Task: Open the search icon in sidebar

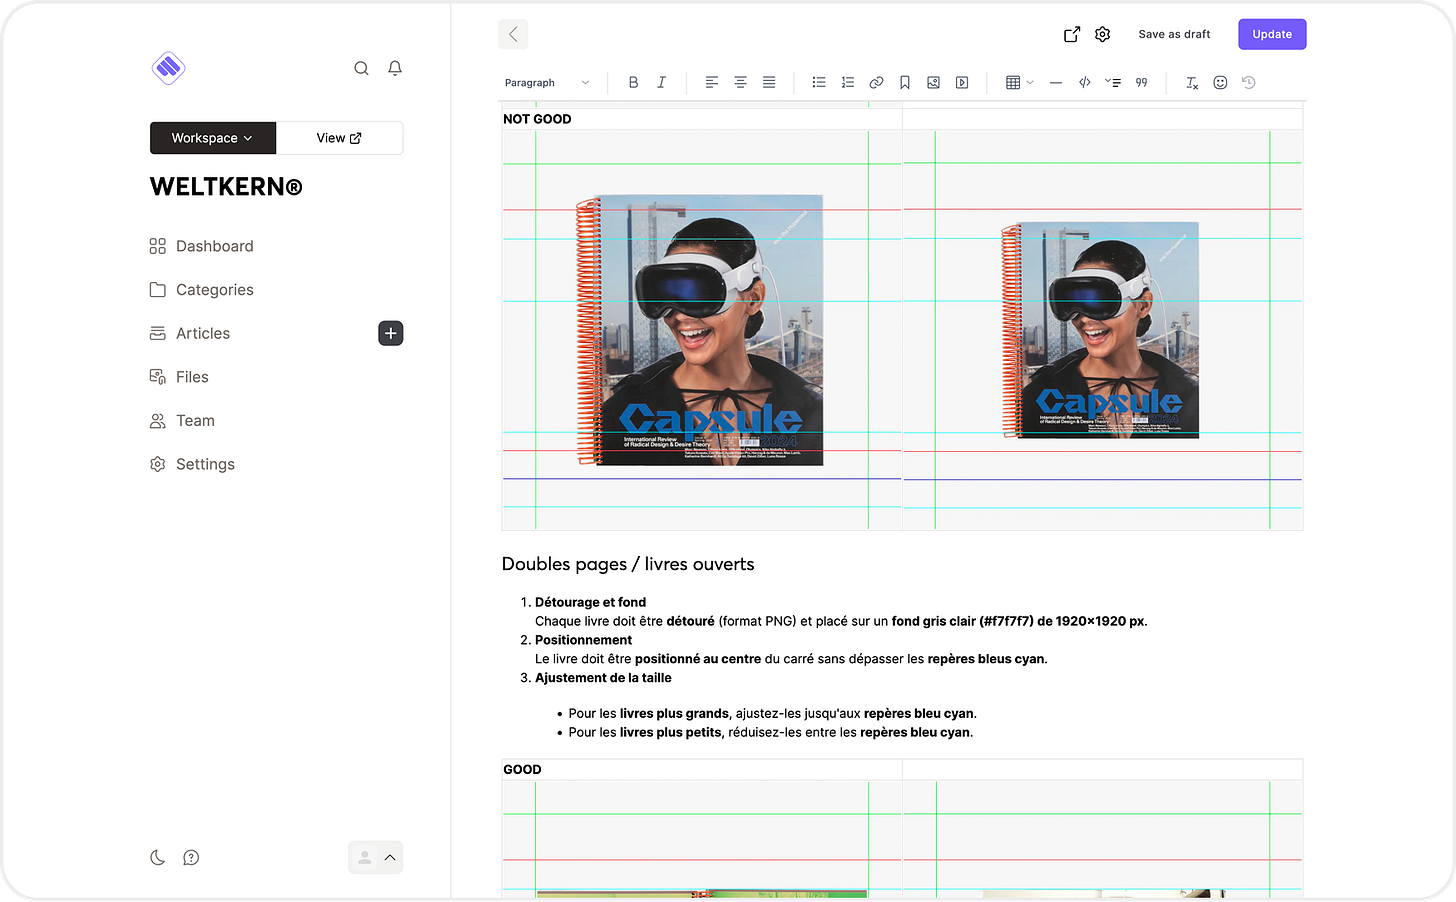Action: click(361, 68)
